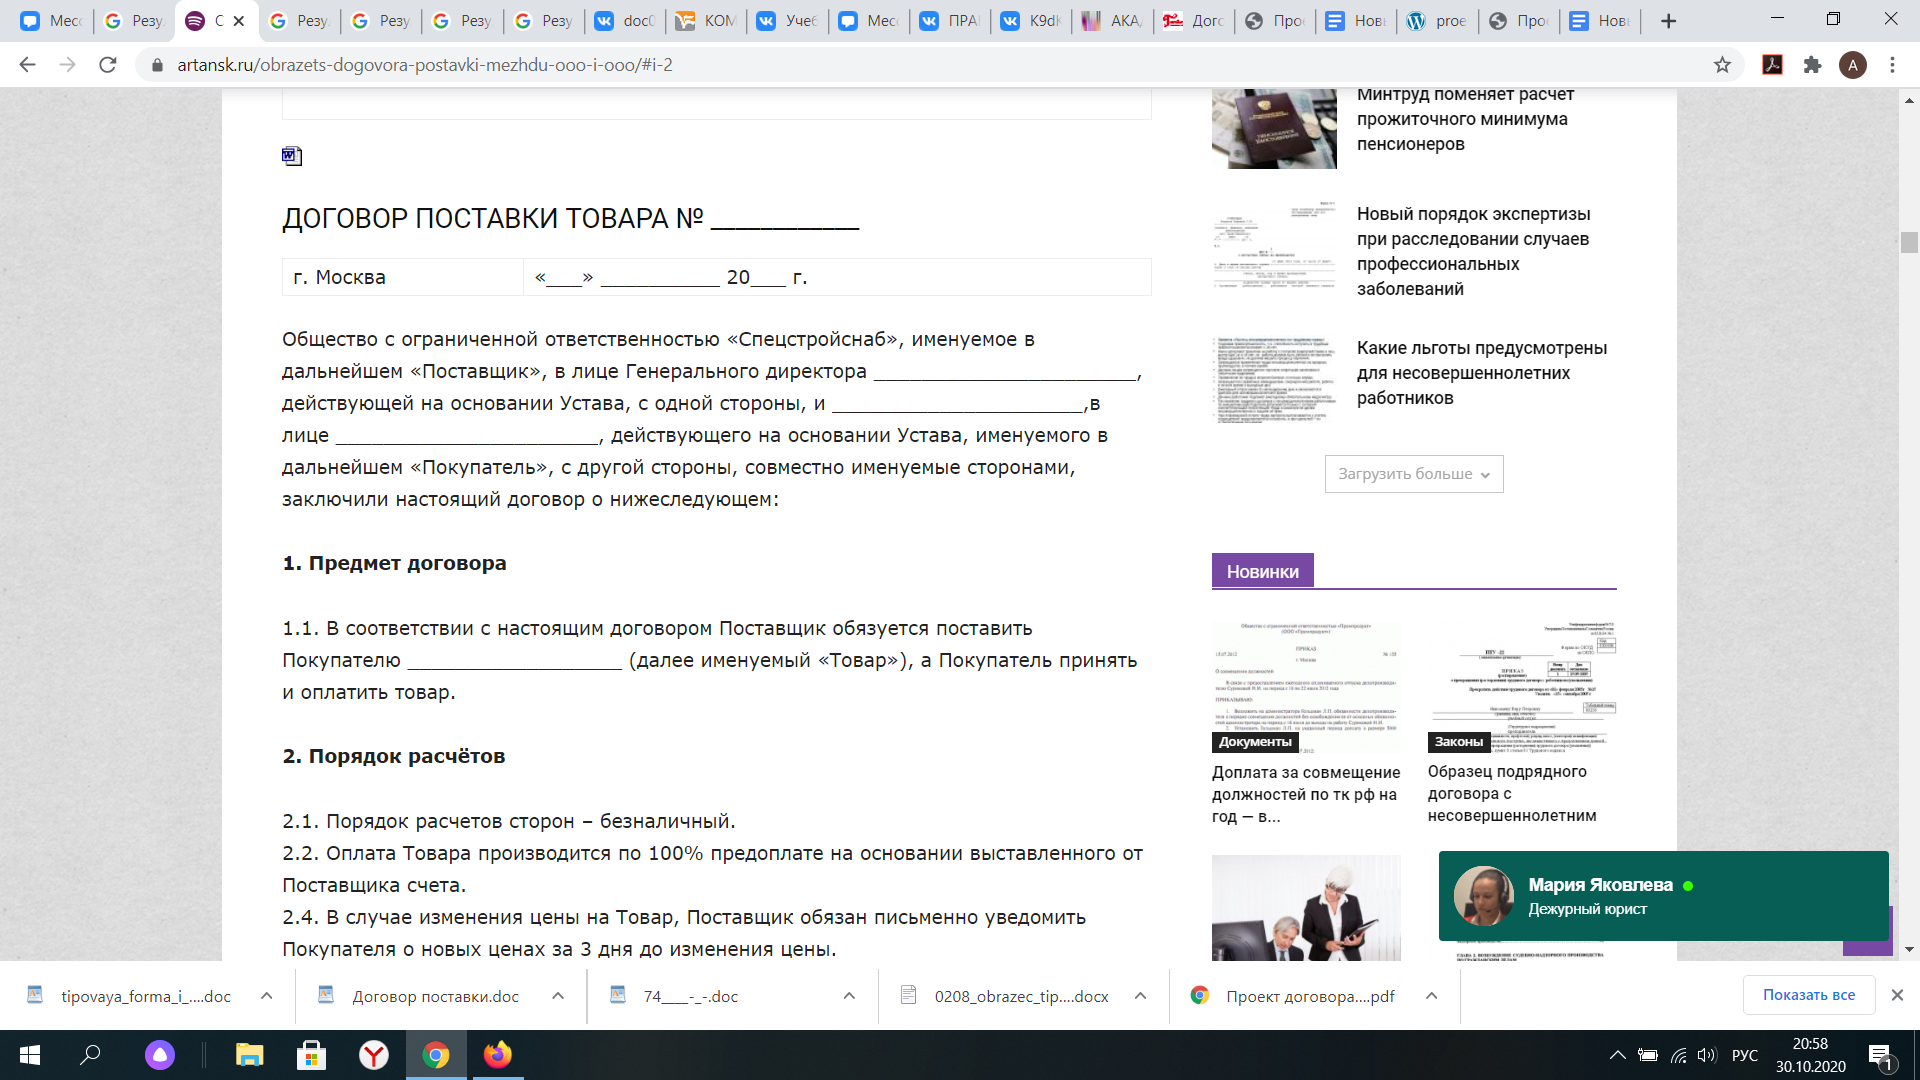Switch to the АКА tab

1112,21
